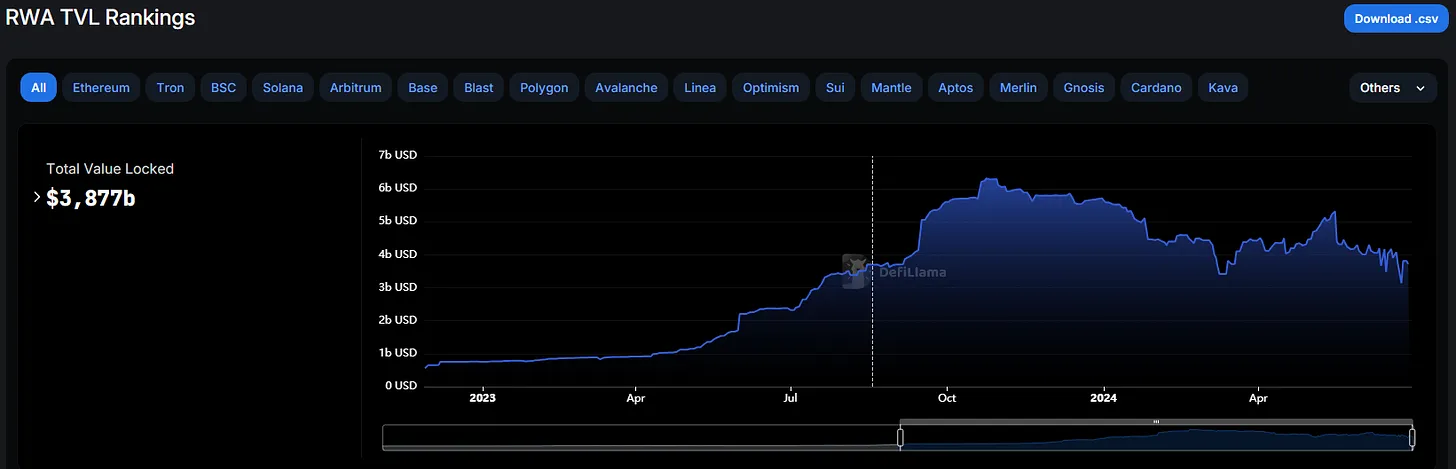Filter rankings by Sui
Screen dimensions: 1456x469
tap(835, 88)
